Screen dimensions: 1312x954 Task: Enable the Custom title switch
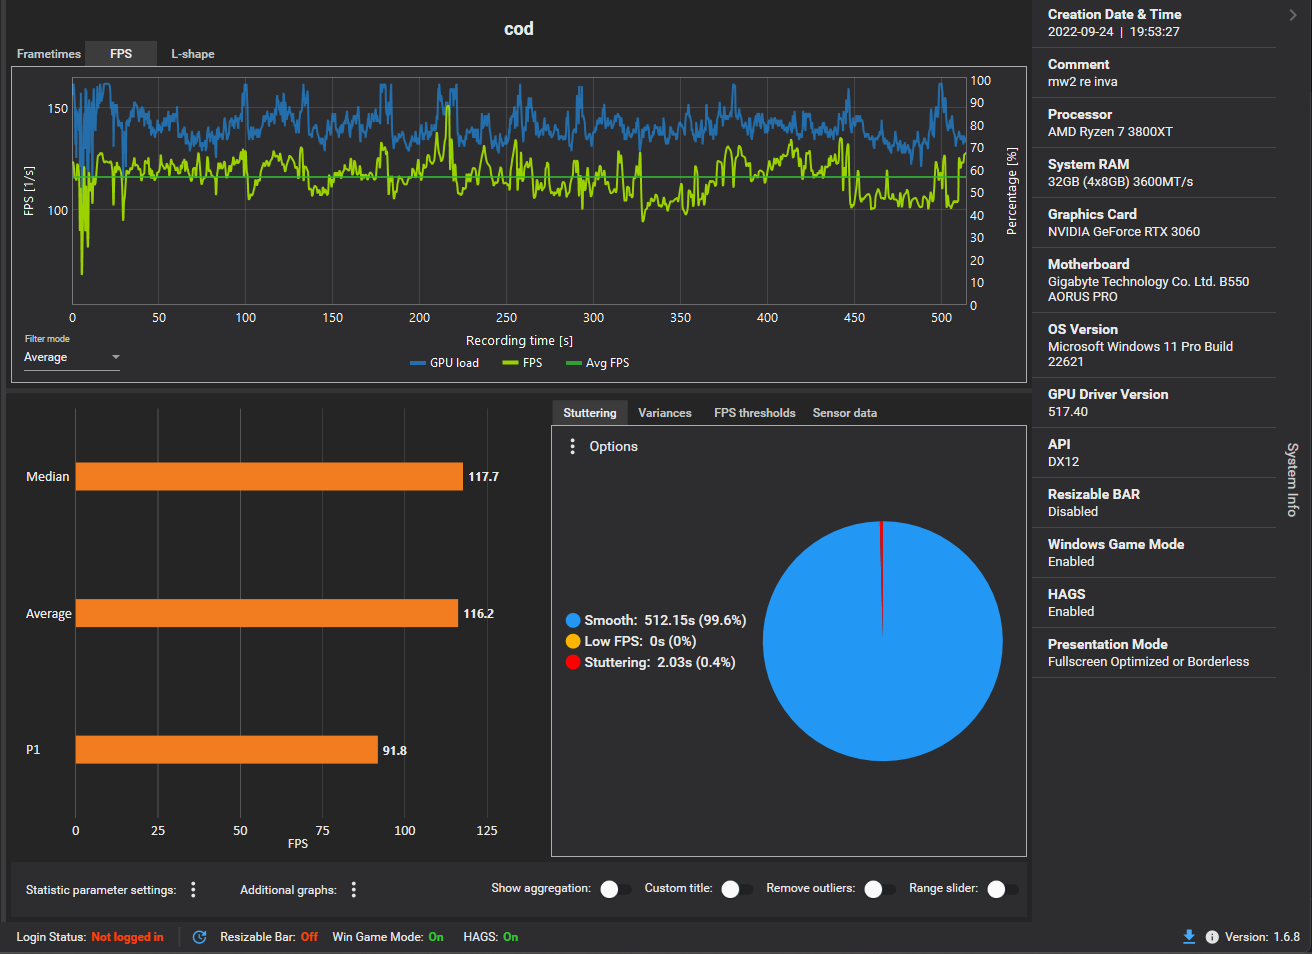click(x=737, y=889)
